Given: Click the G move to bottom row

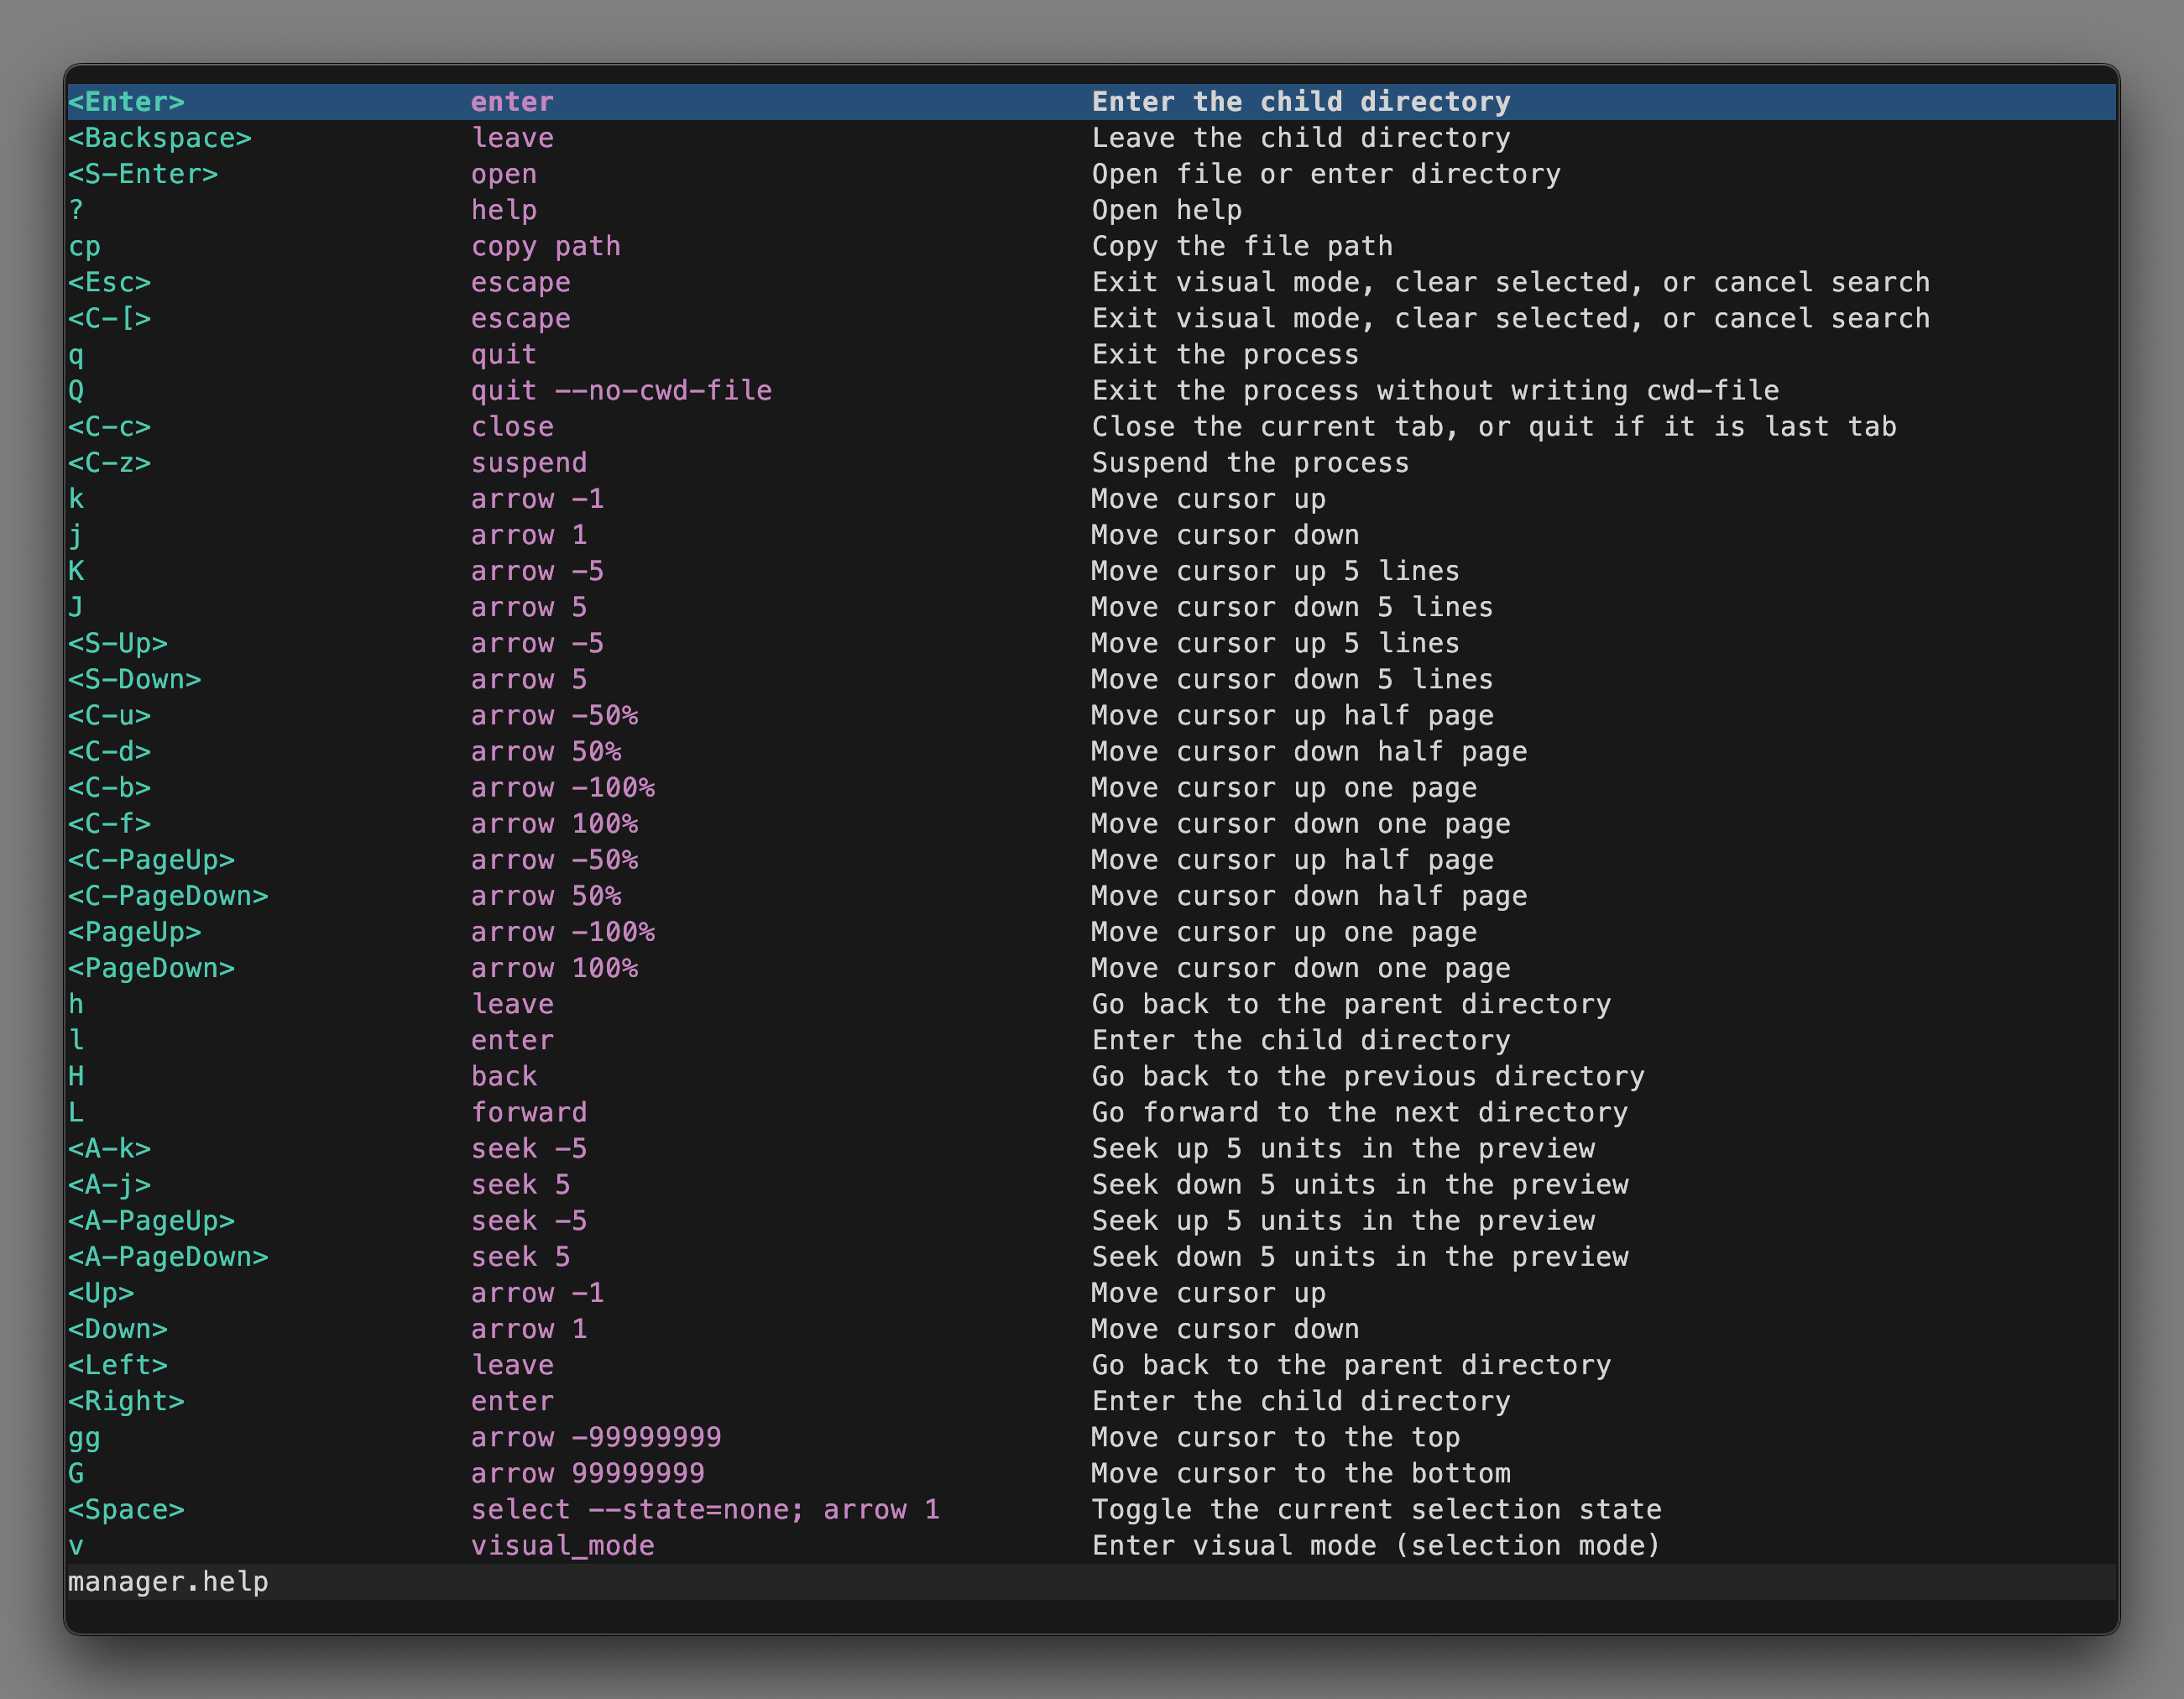Looking at the screenshot, I should pyautogui.click(x=400, y=1472).
